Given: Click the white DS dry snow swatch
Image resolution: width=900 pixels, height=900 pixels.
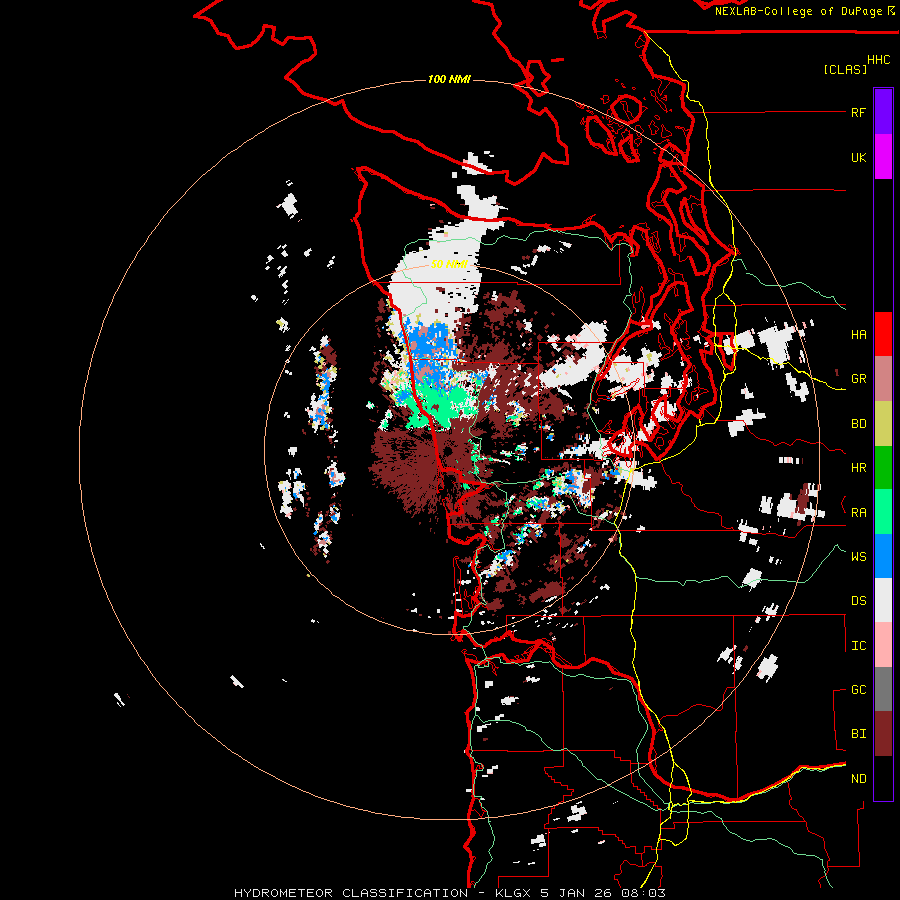Looking at the screenshot, I should pyautogui.click(x=883, y=600).
